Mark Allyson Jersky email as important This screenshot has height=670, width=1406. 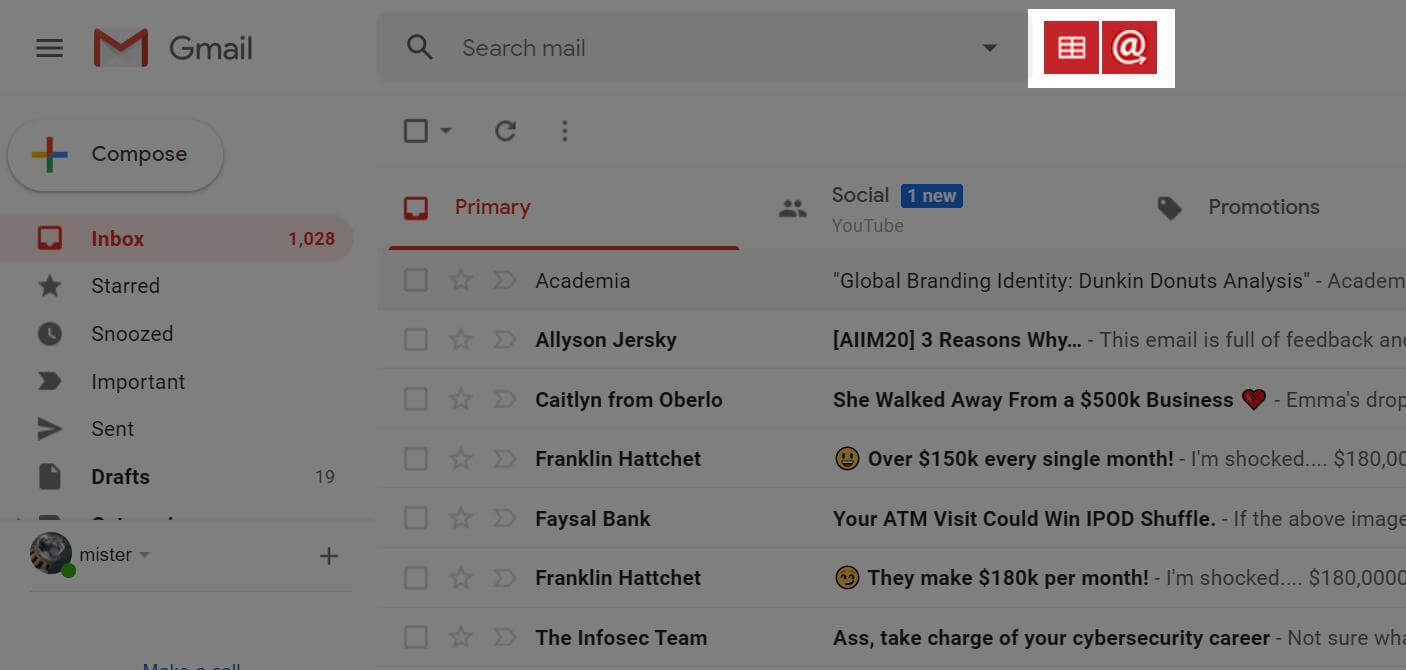click(504, 340)
